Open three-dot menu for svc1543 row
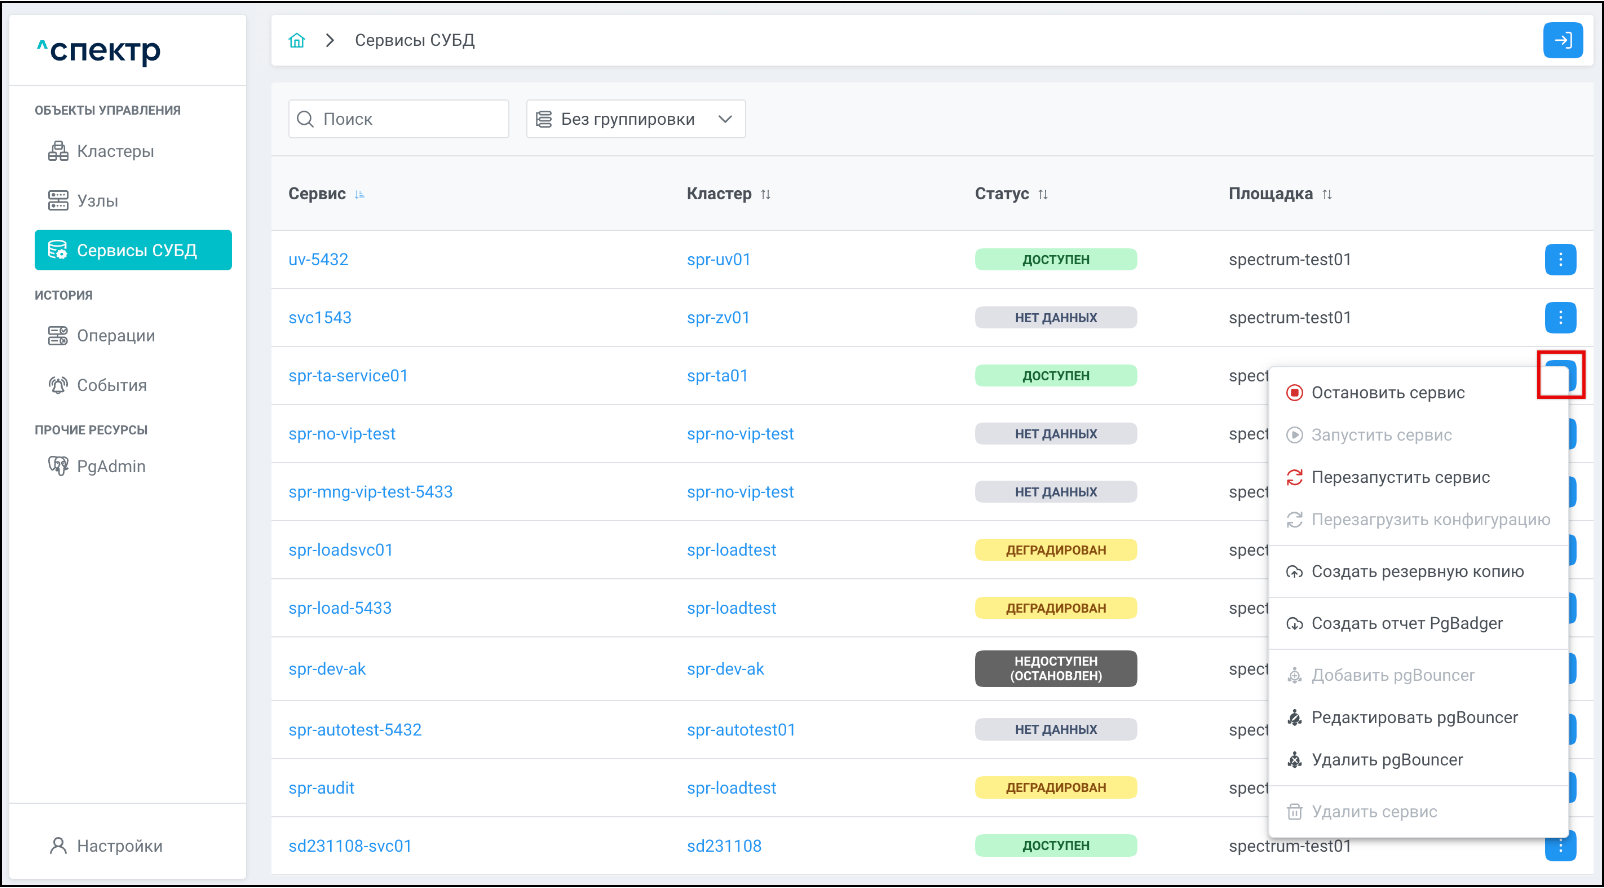 (x=1560, y=318)
